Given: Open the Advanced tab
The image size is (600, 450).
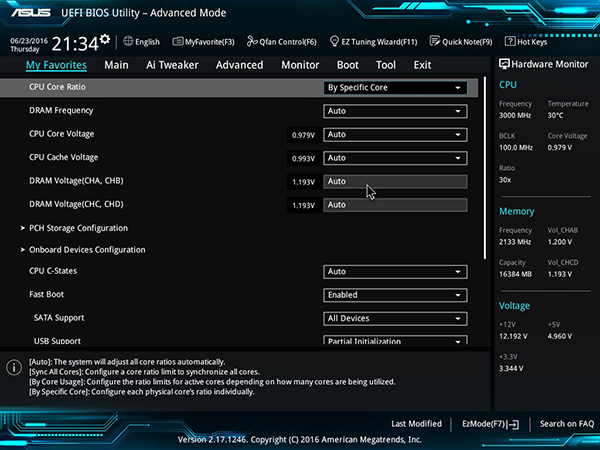Looking at the screenshot, I should click(x=240, y=65).
